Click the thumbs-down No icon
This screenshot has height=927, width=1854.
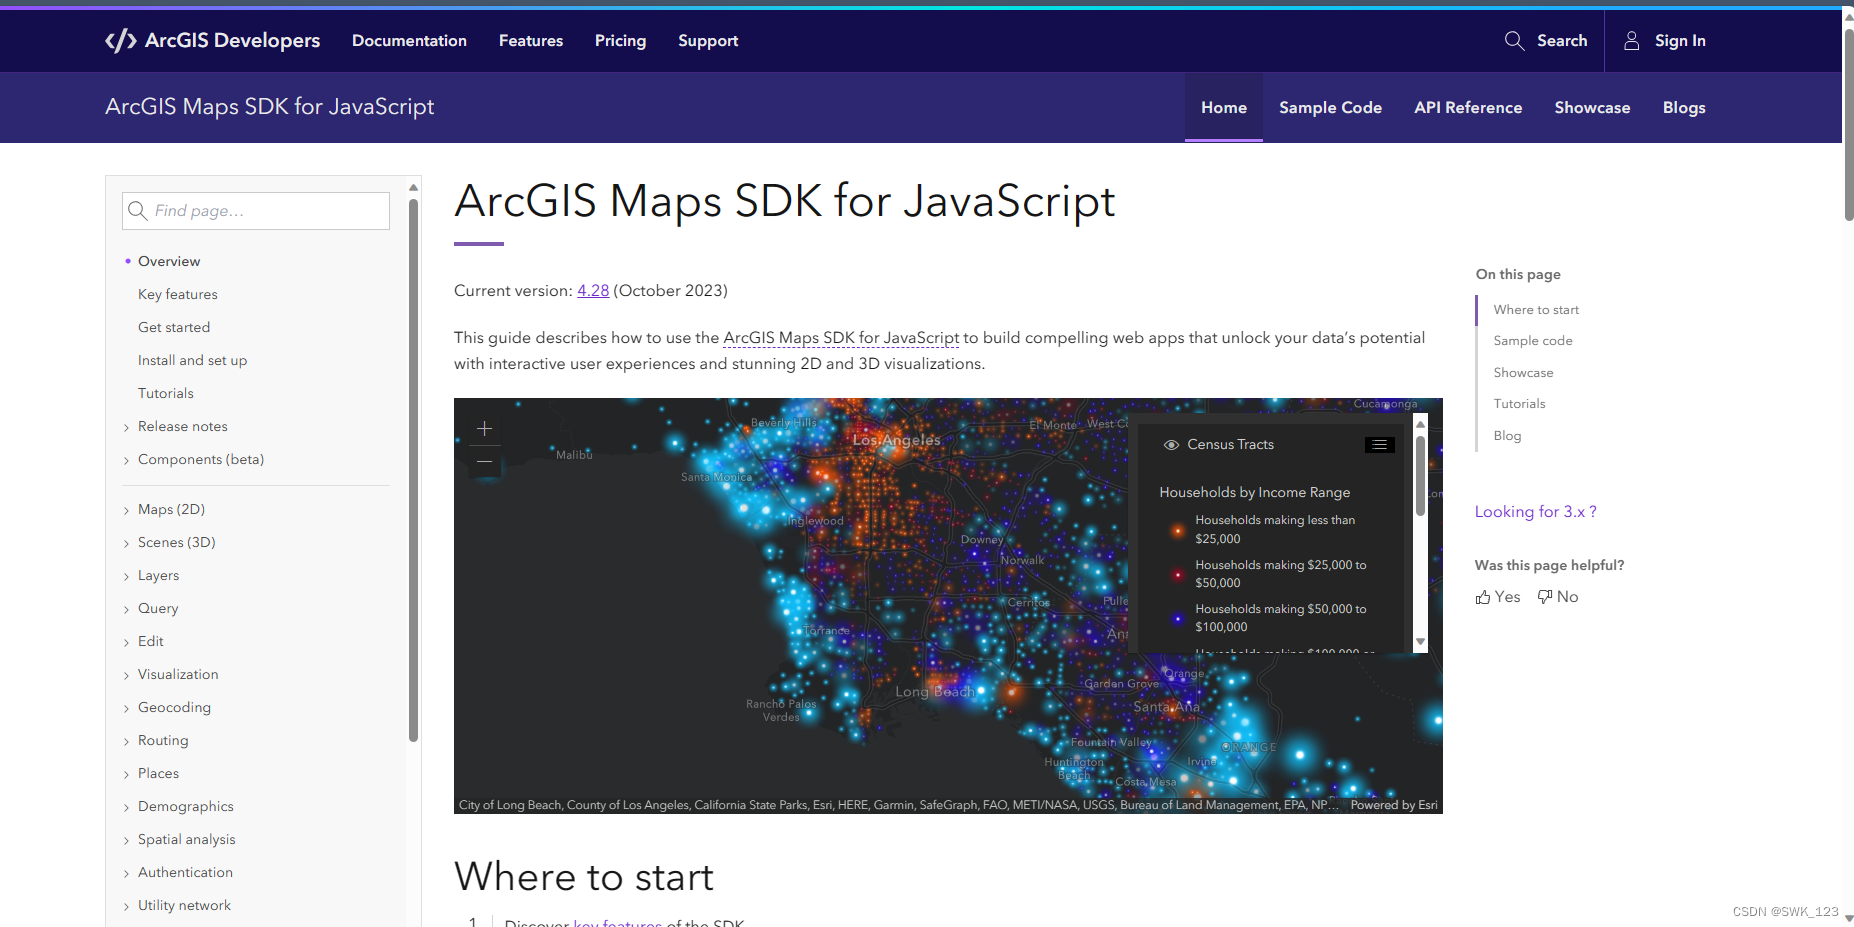pos(1545,596)
